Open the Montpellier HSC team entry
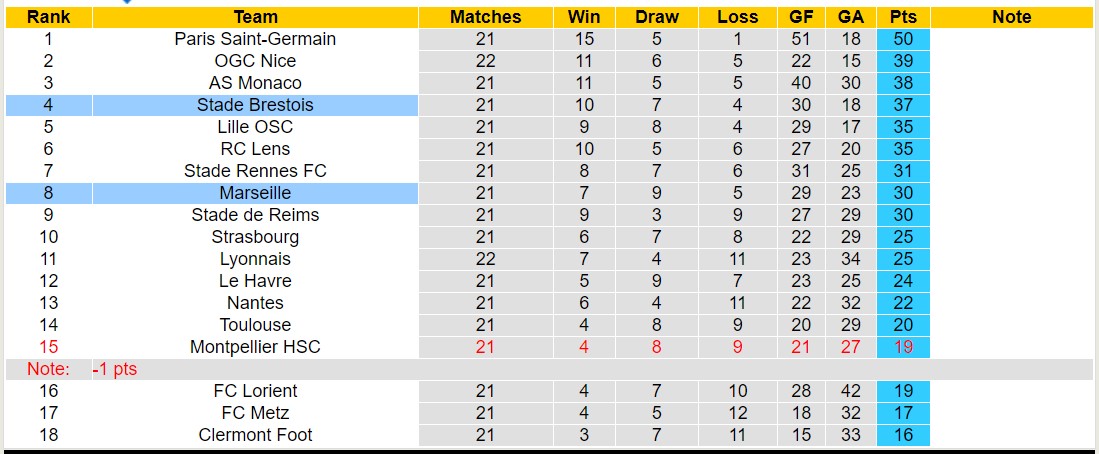 255,347
